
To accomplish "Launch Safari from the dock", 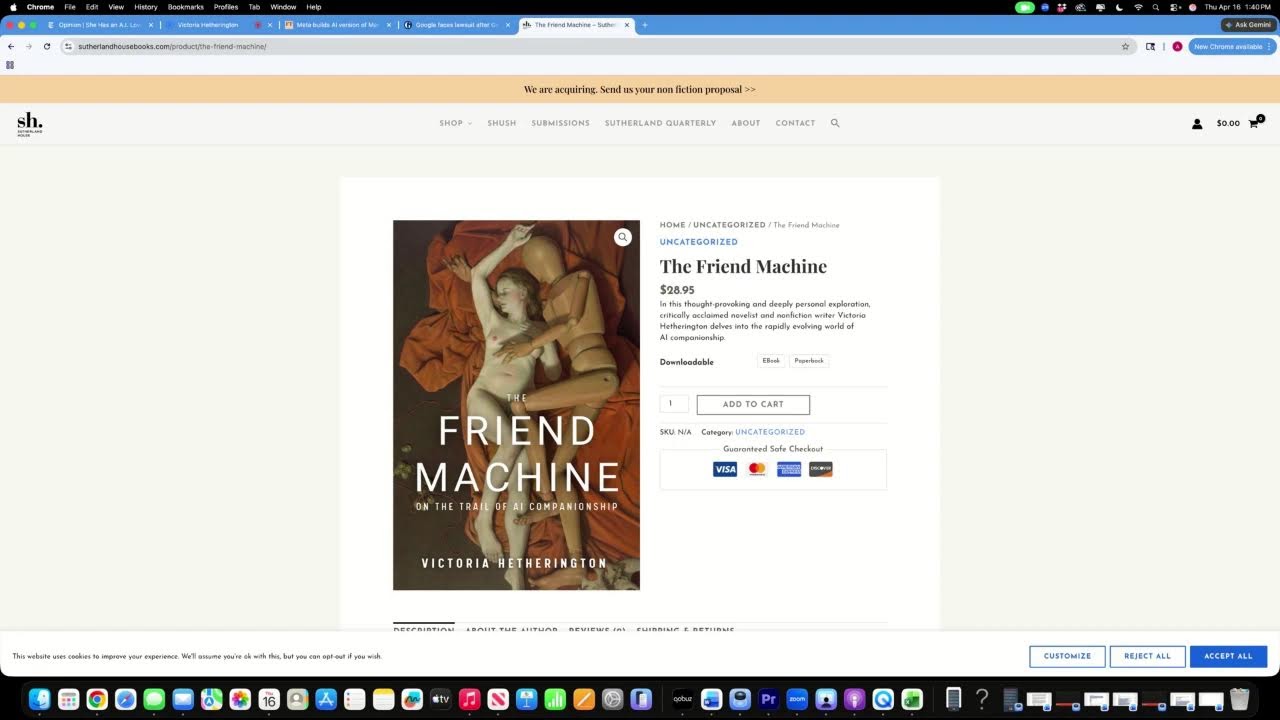I will pos(125,699).
